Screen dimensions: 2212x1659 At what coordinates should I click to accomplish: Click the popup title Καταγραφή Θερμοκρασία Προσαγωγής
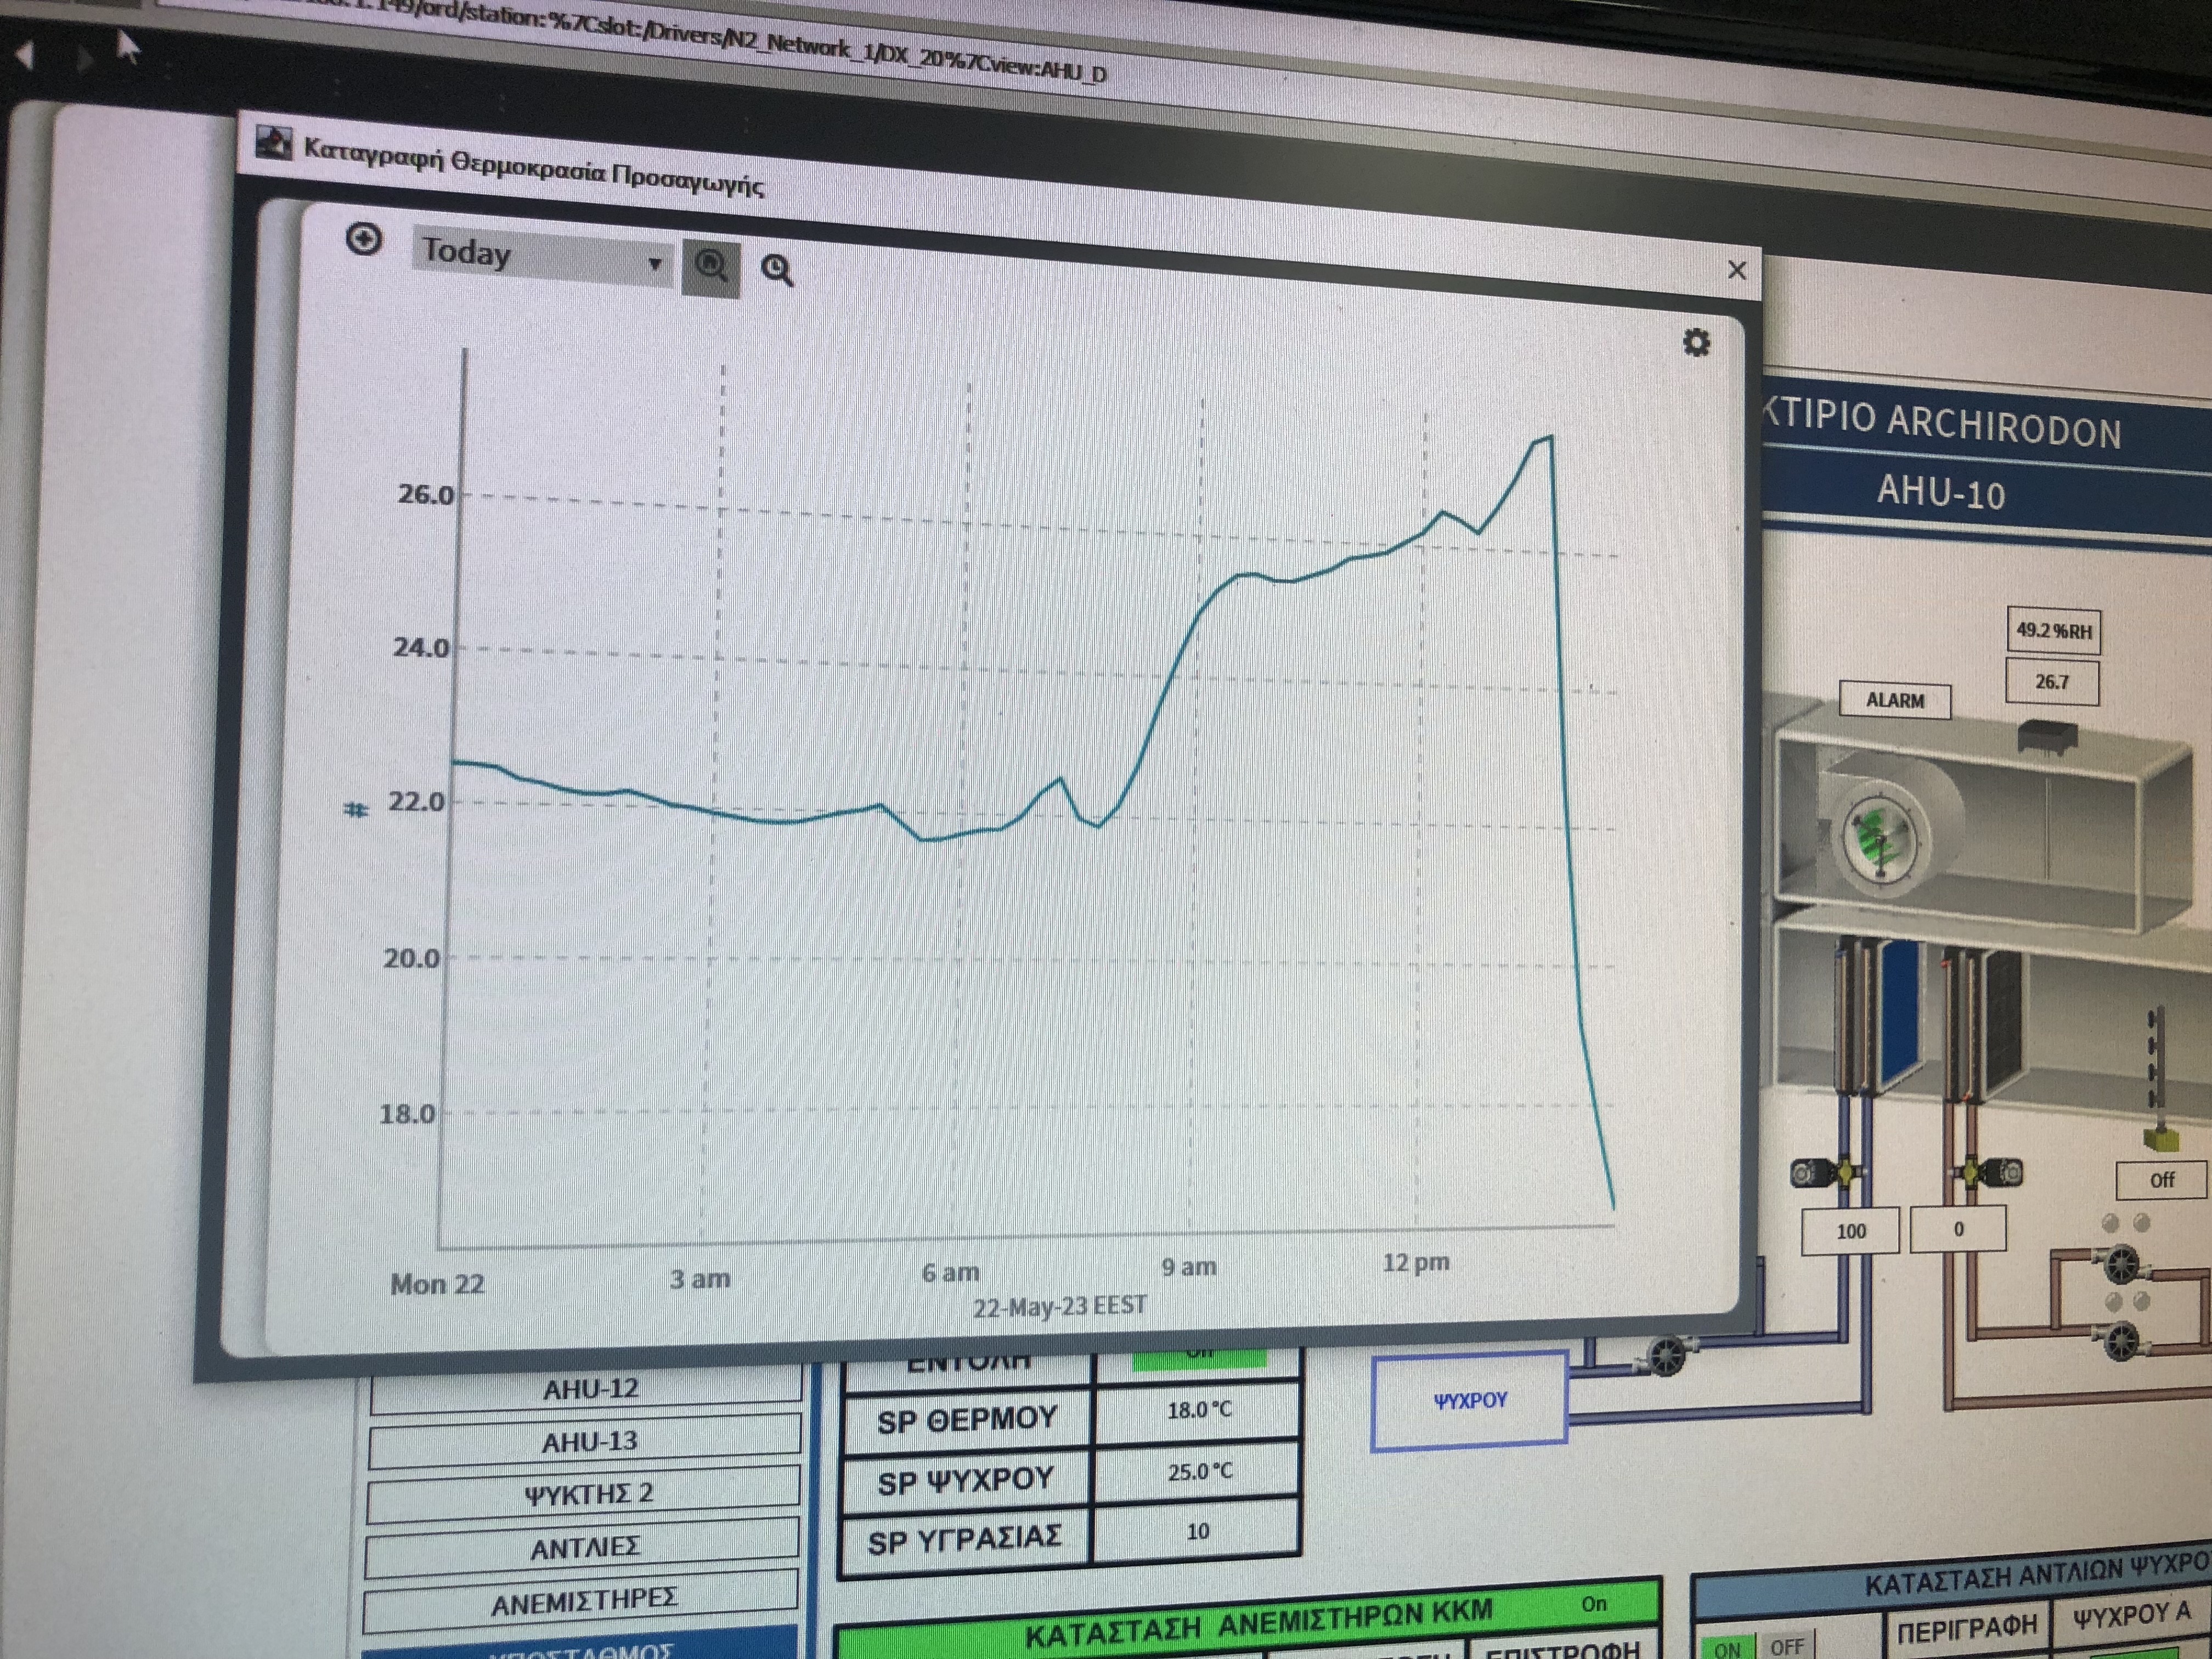tap(533, 166)
